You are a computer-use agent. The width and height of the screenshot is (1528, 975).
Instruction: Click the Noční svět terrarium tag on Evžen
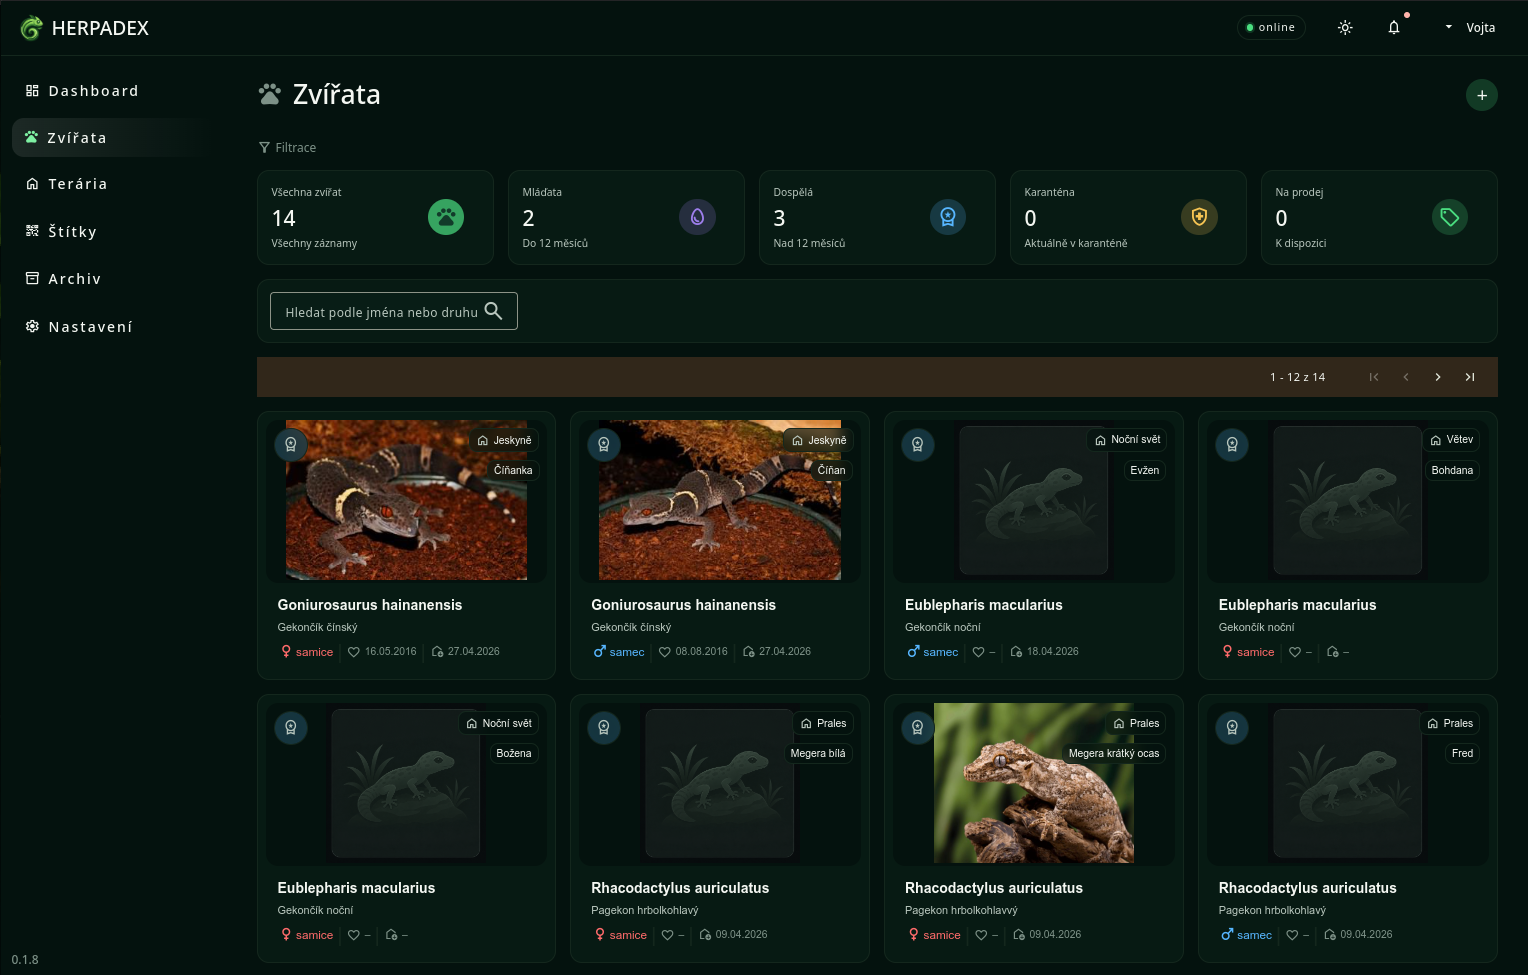1127,440
